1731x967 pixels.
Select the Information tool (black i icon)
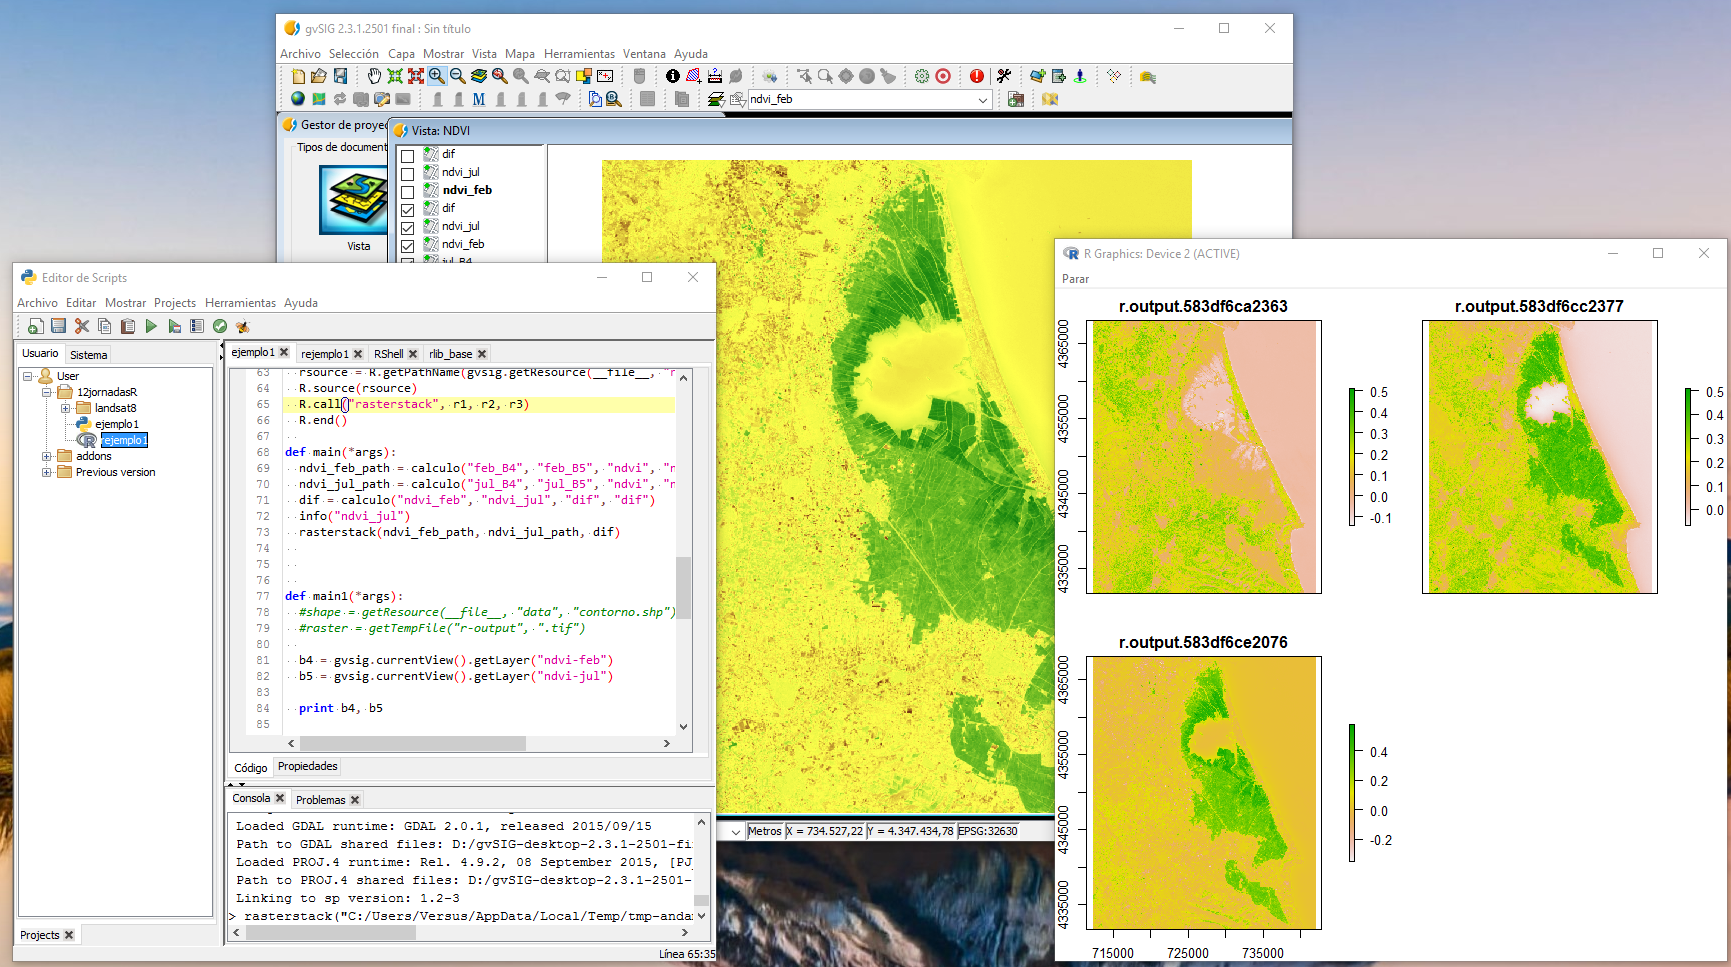(x=673, y=76)
